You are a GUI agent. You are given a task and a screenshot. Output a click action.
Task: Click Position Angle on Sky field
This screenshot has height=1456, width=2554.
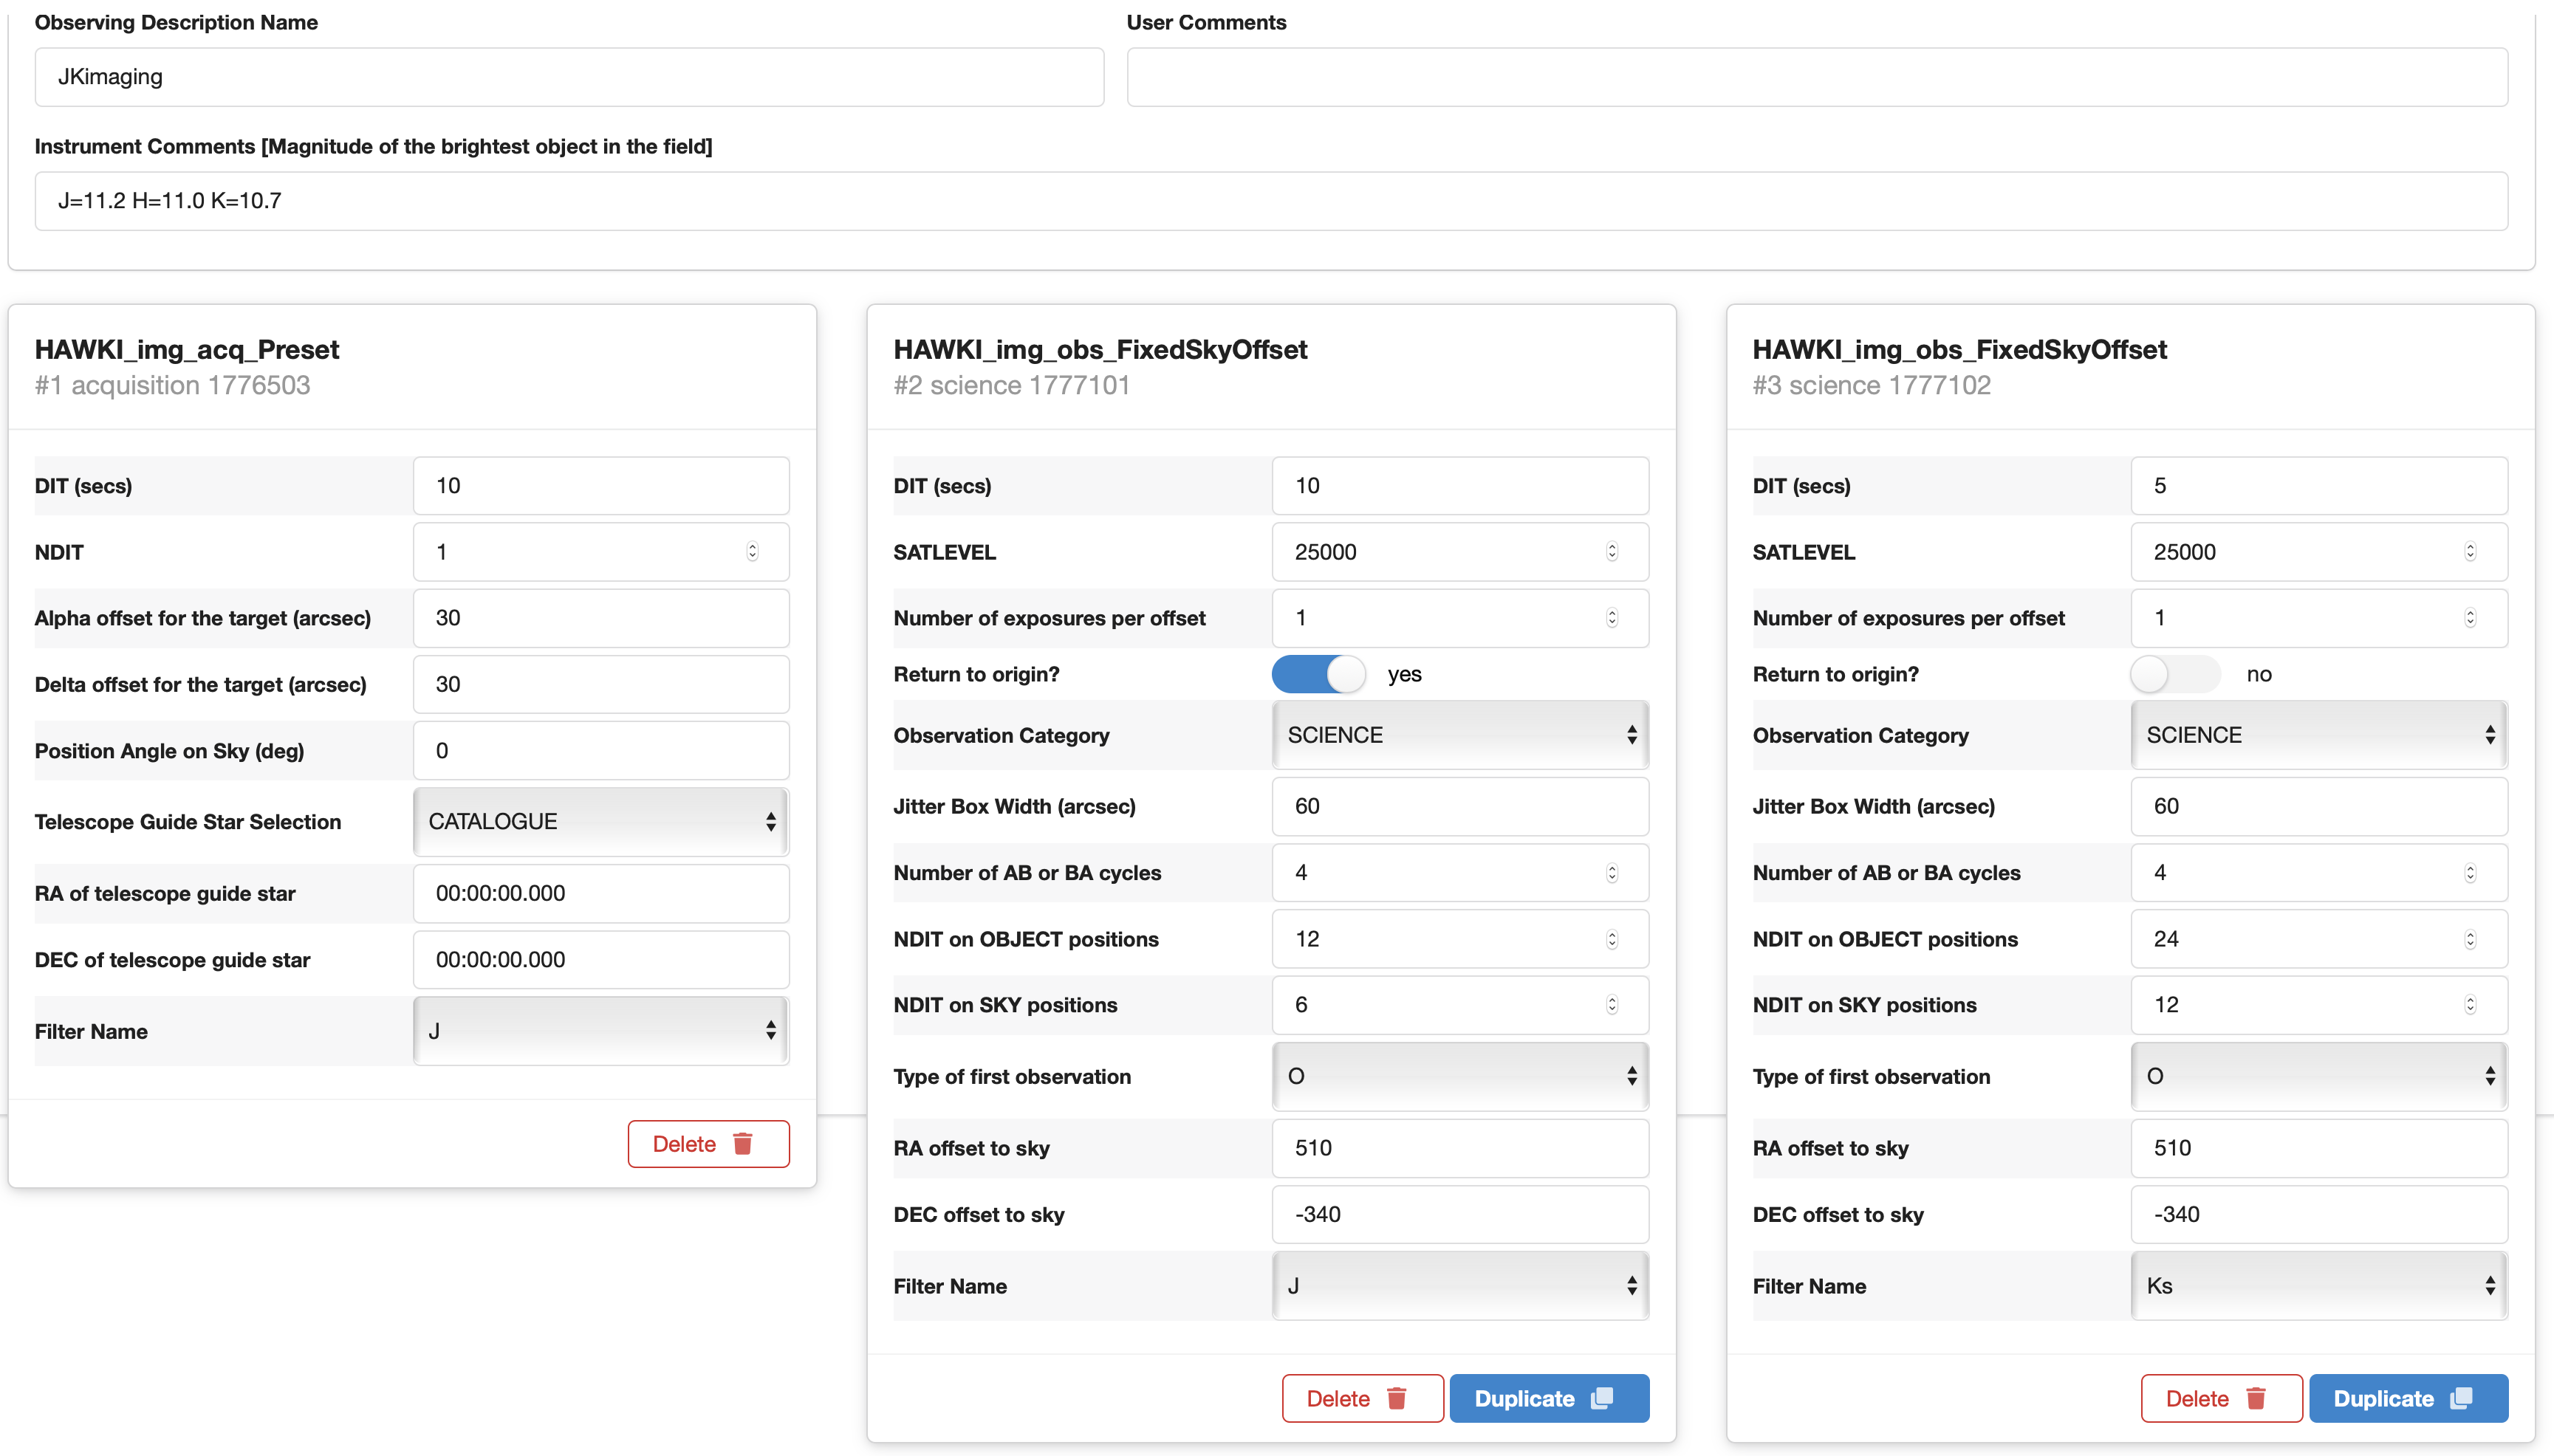pyautogui.click(x=601, y=751)
